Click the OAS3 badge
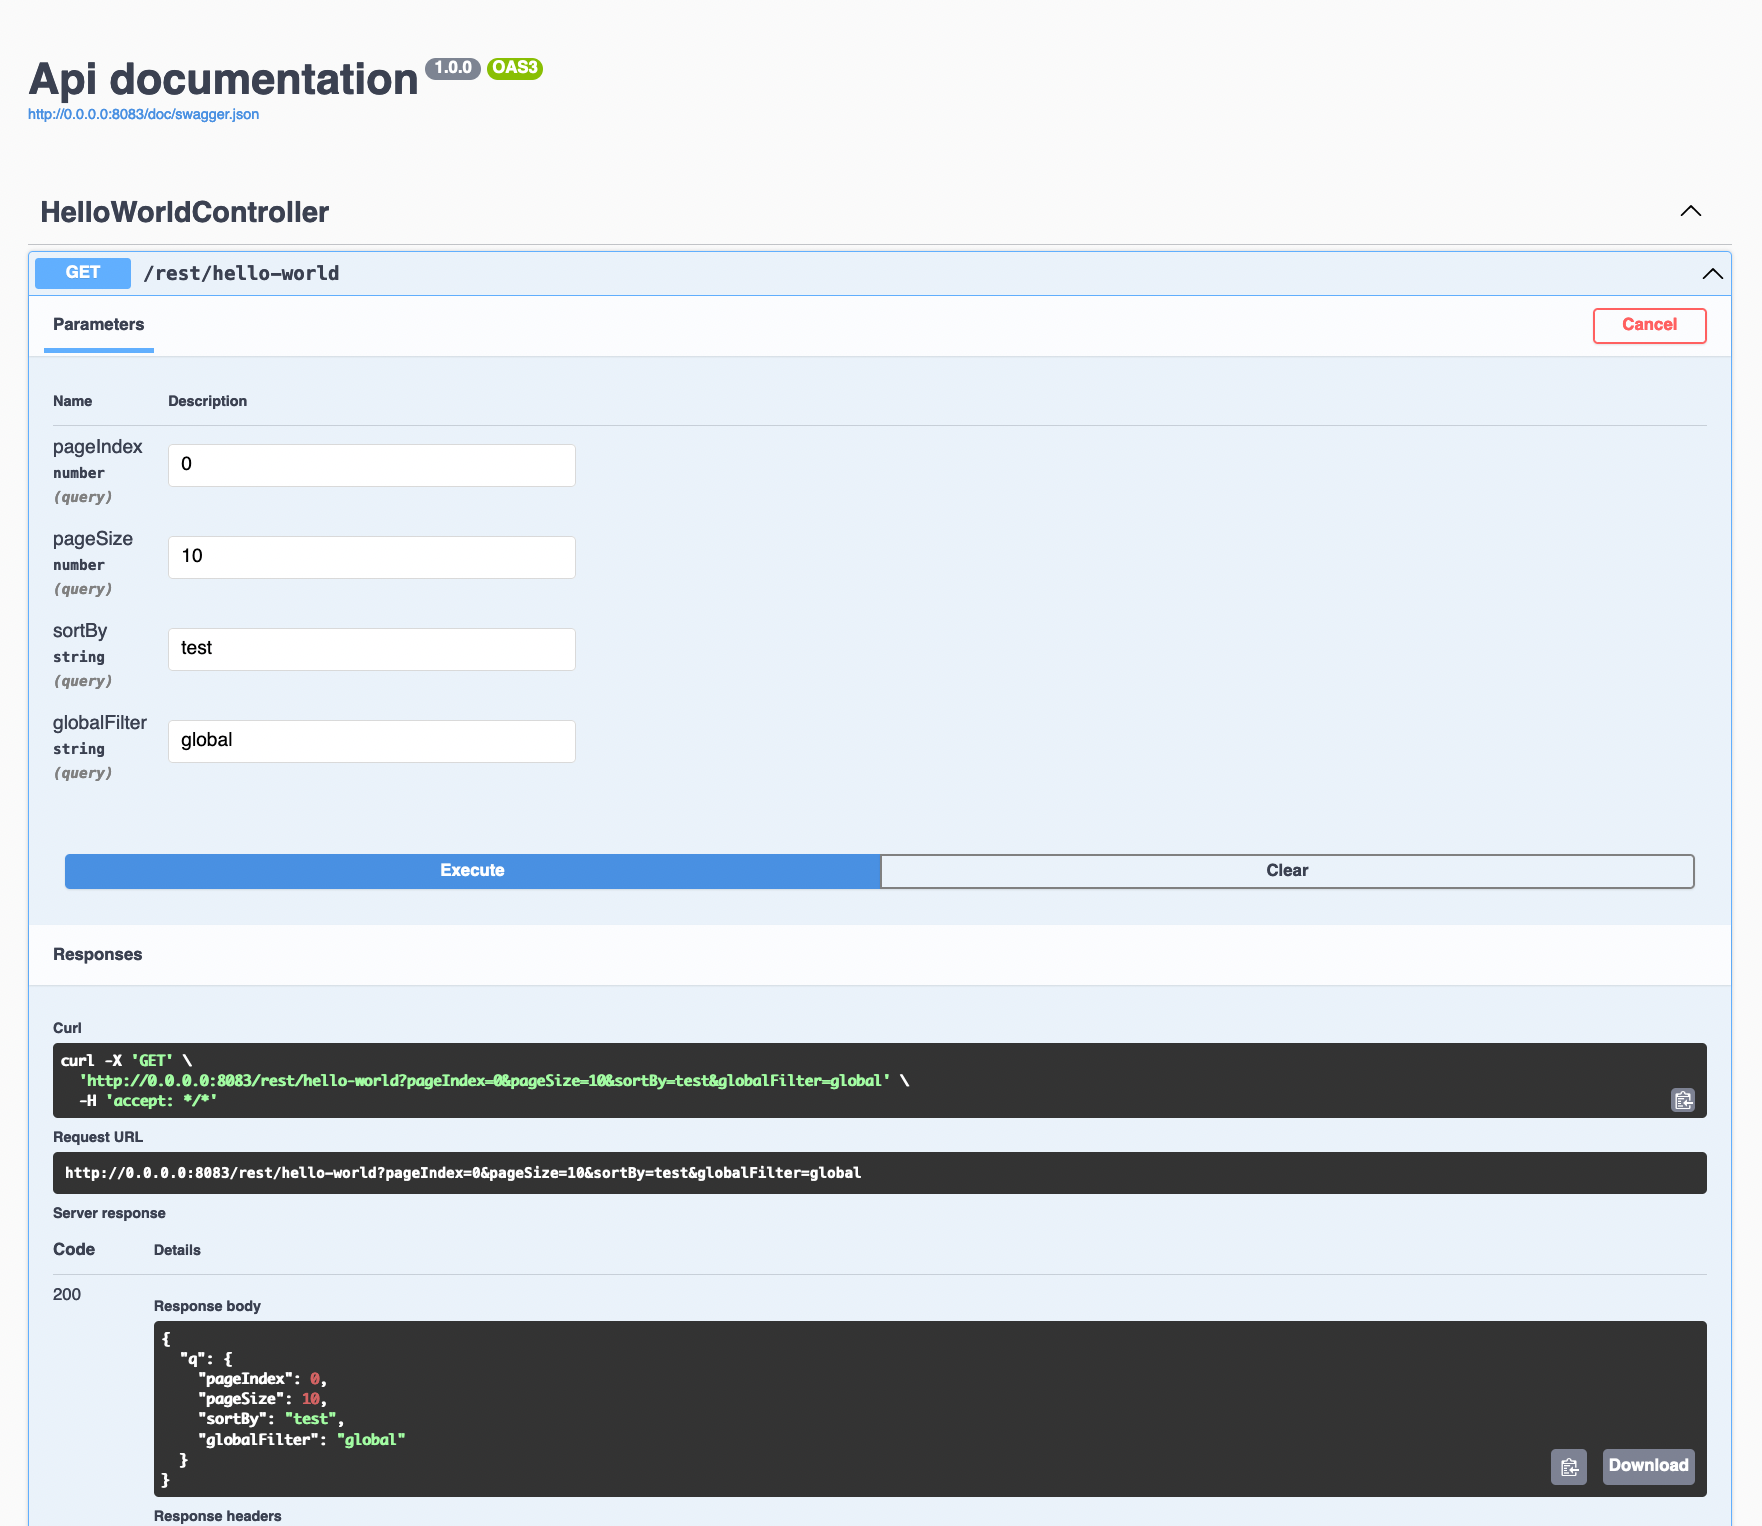The width and height of the screenshot is (1762, 1526). point(515,68)
